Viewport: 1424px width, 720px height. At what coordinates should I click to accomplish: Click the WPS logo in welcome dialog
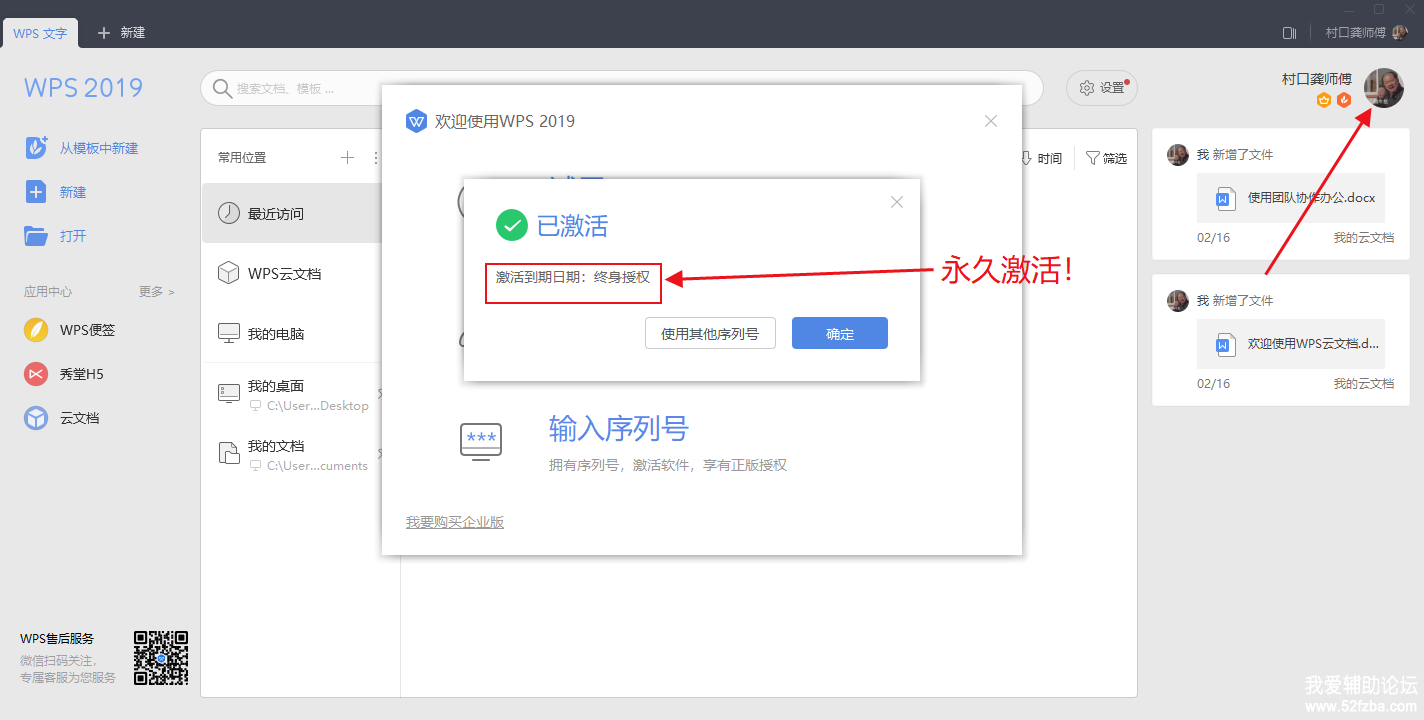click(x=416, y=121)
